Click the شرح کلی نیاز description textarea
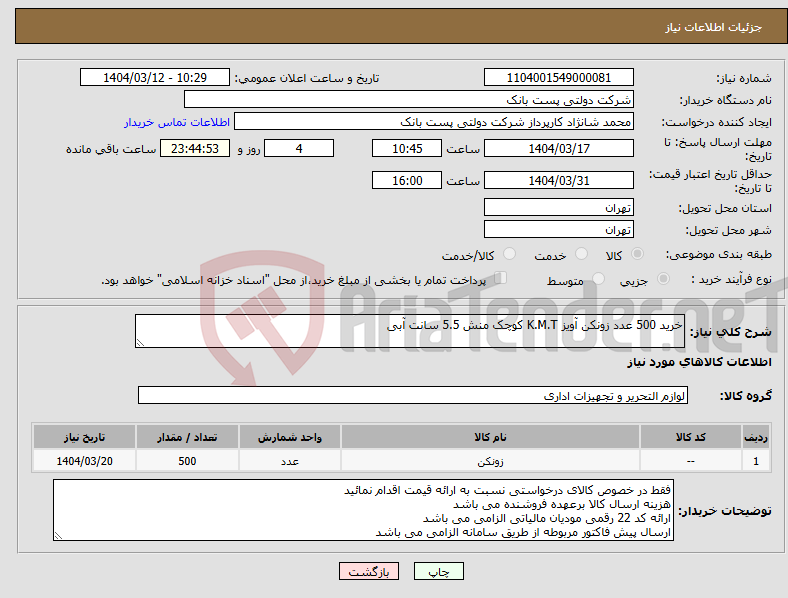The height and width of the screenshot is (598, 788). pyautogui.click(x=410, y=331)
